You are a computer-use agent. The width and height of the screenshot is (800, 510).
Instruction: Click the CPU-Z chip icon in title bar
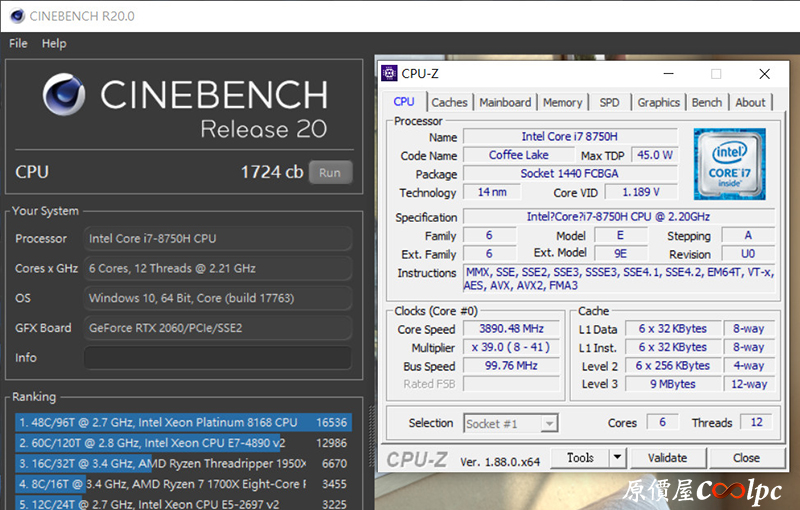(389, 73)
